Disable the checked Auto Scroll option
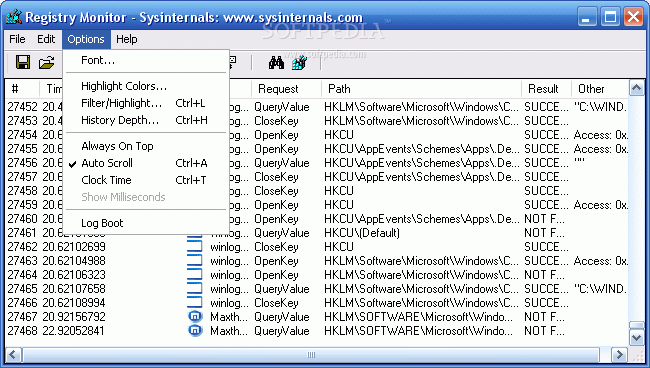The width and height of the screenshot is (650, 368). pos(146,163)
